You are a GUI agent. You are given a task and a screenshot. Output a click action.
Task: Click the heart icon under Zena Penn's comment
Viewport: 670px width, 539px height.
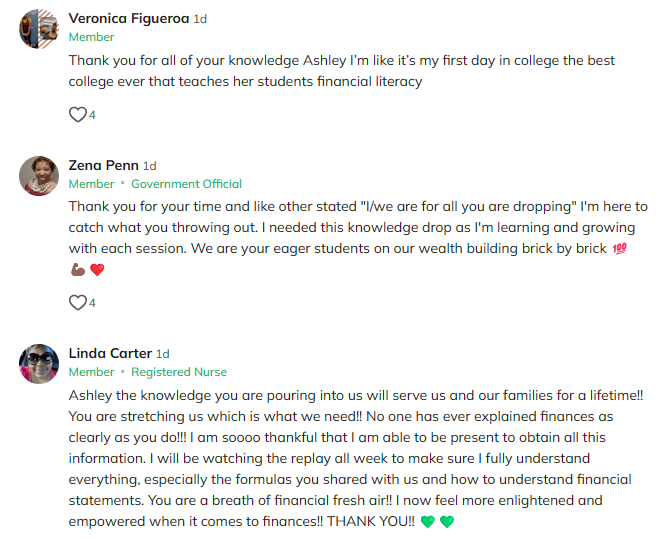[77, 302]
